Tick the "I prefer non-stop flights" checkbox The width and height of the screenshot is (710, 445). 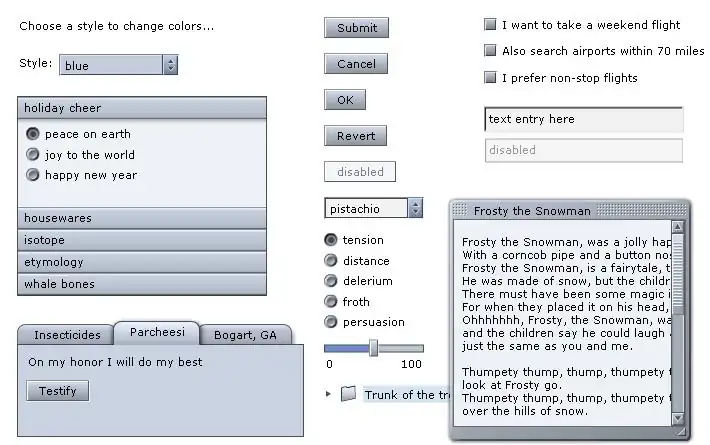tap(490, 77)
